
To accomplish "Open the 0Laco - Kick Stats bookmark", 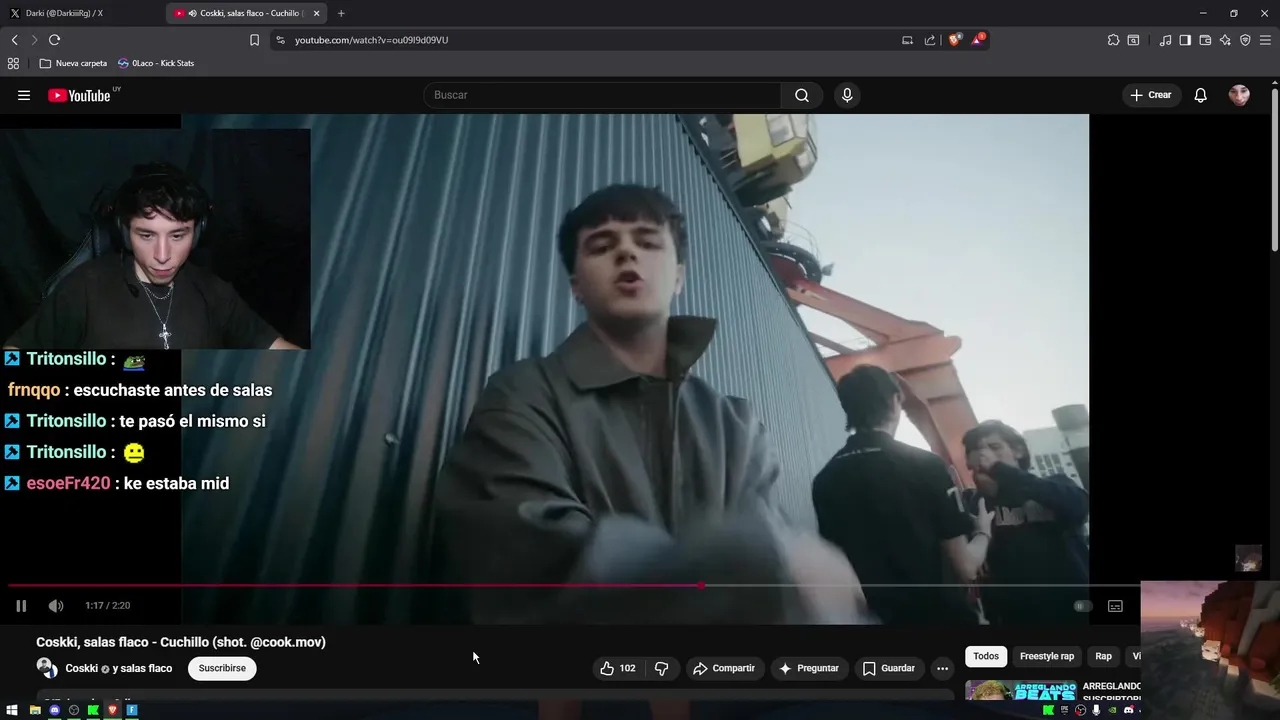I will point(156,63).
